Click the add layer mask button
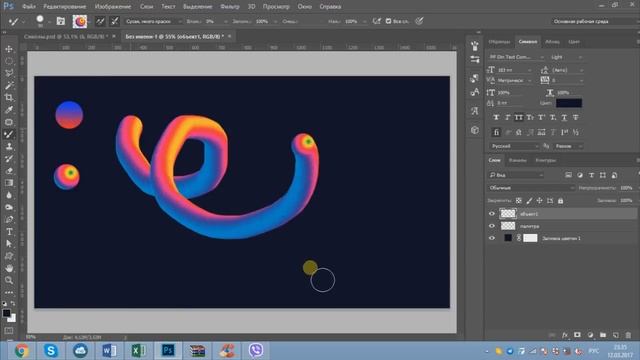This screenshot has height=360, width=640. click(577, 335)
